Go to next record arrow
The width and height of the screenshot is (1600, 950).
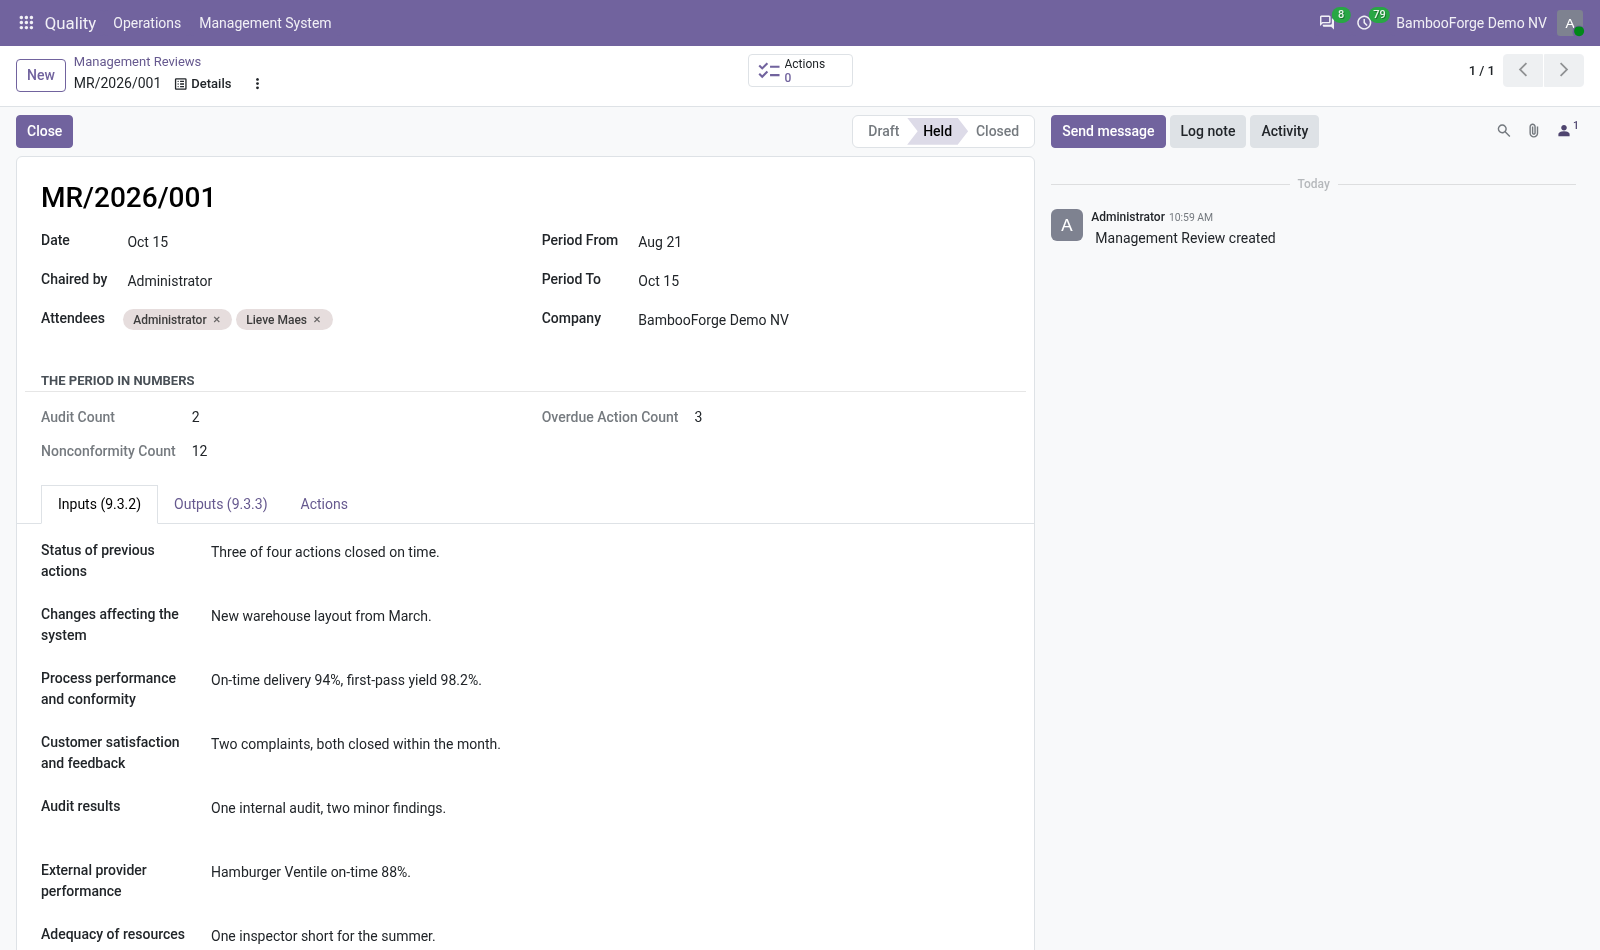click(x=1564, y=70)
